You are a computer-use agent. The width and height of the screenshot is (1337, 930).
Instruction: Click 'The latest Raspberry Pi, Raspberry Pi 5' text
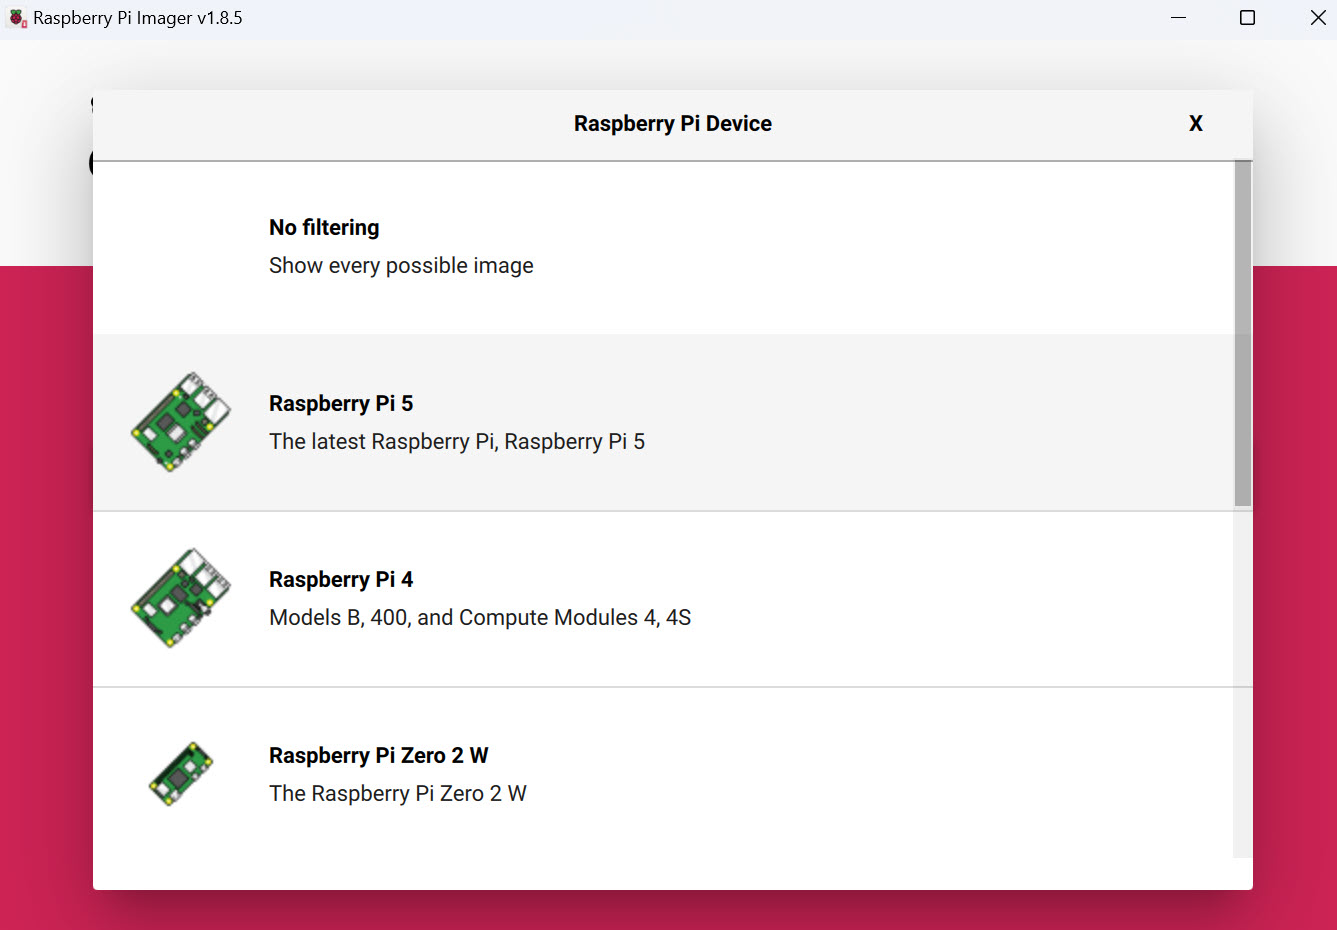point(457,442)
